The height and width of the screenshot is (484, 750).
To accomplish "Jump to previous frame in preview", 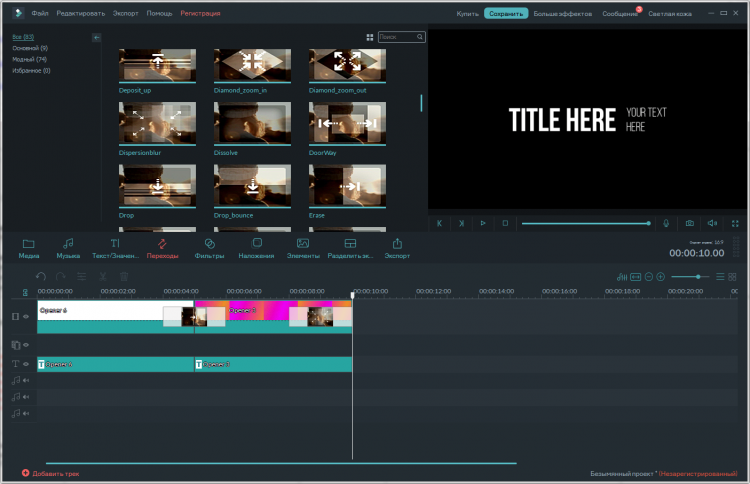I will pyautogui.click(x=439, y=223).
